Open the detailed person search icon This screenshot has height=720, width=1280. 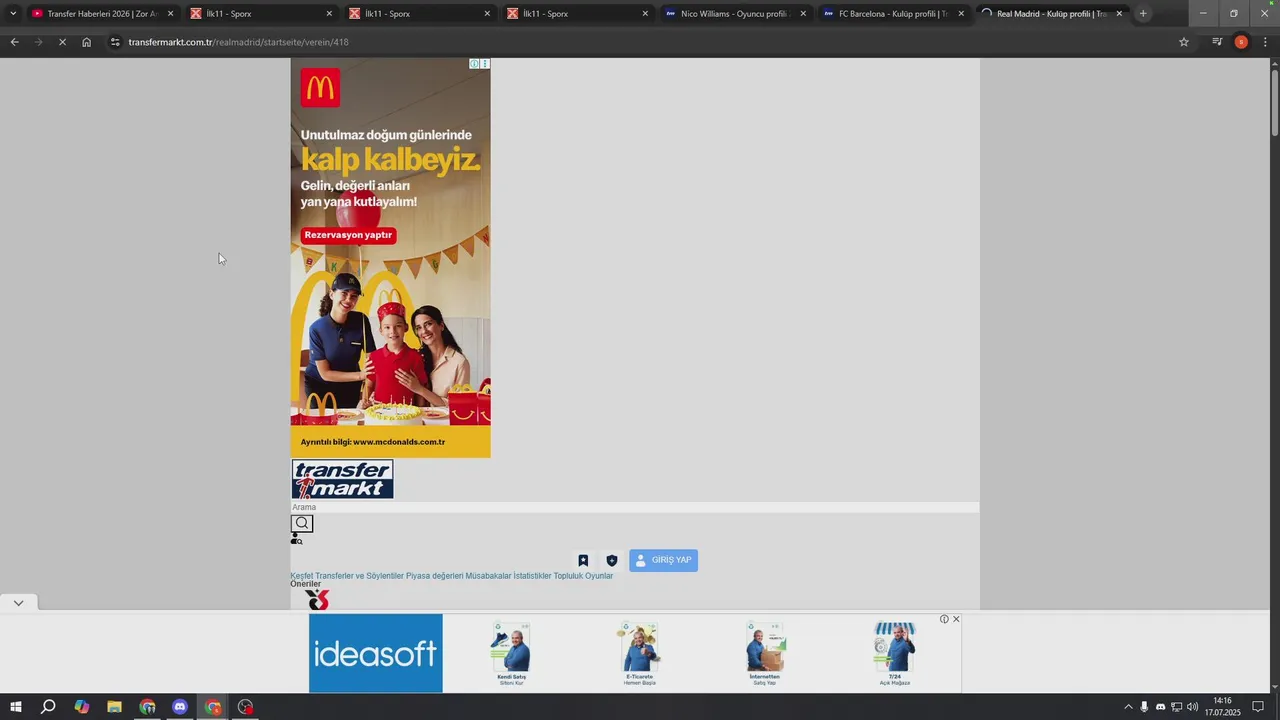296,539
